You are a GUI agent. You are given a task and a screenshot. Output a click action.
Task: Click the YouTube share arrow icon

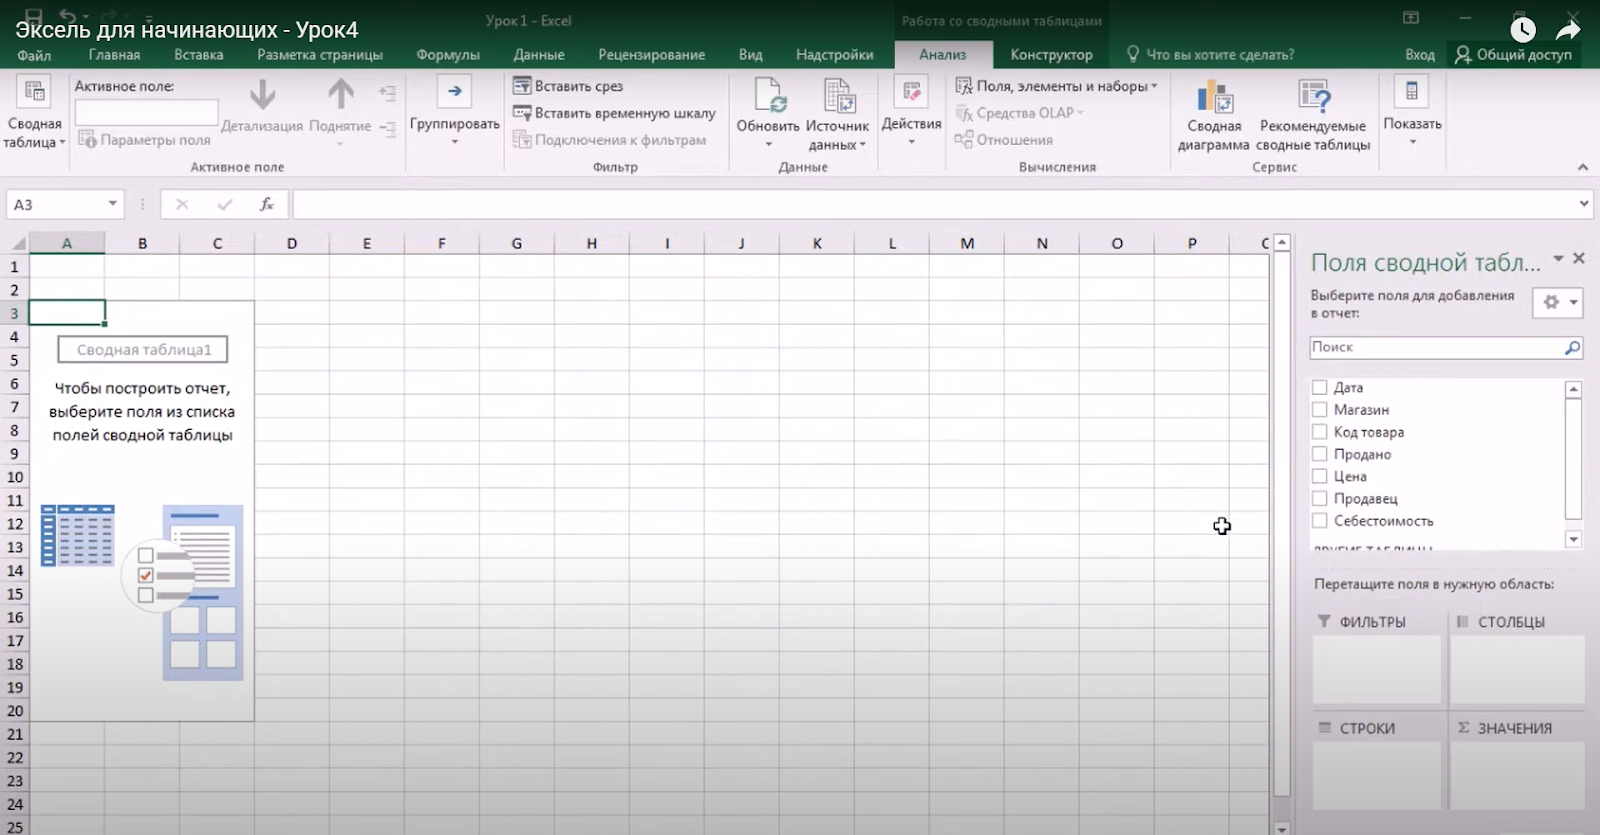tap(1568, 29)
